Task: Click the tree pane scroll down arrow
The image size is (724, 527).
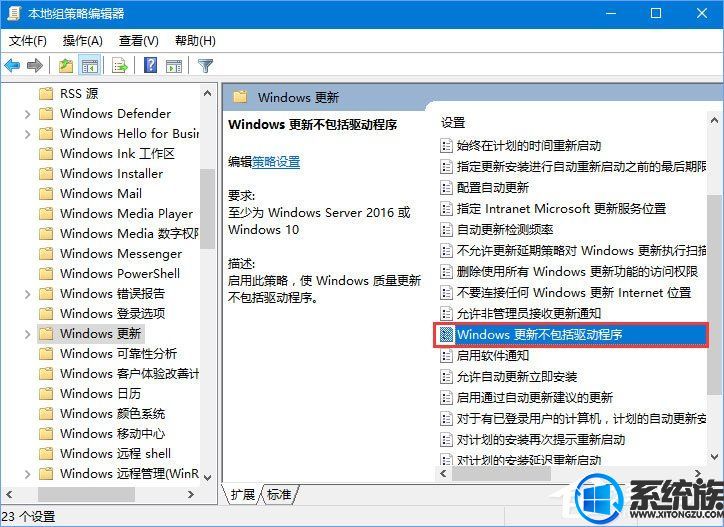Action: (x=207, y=477)
